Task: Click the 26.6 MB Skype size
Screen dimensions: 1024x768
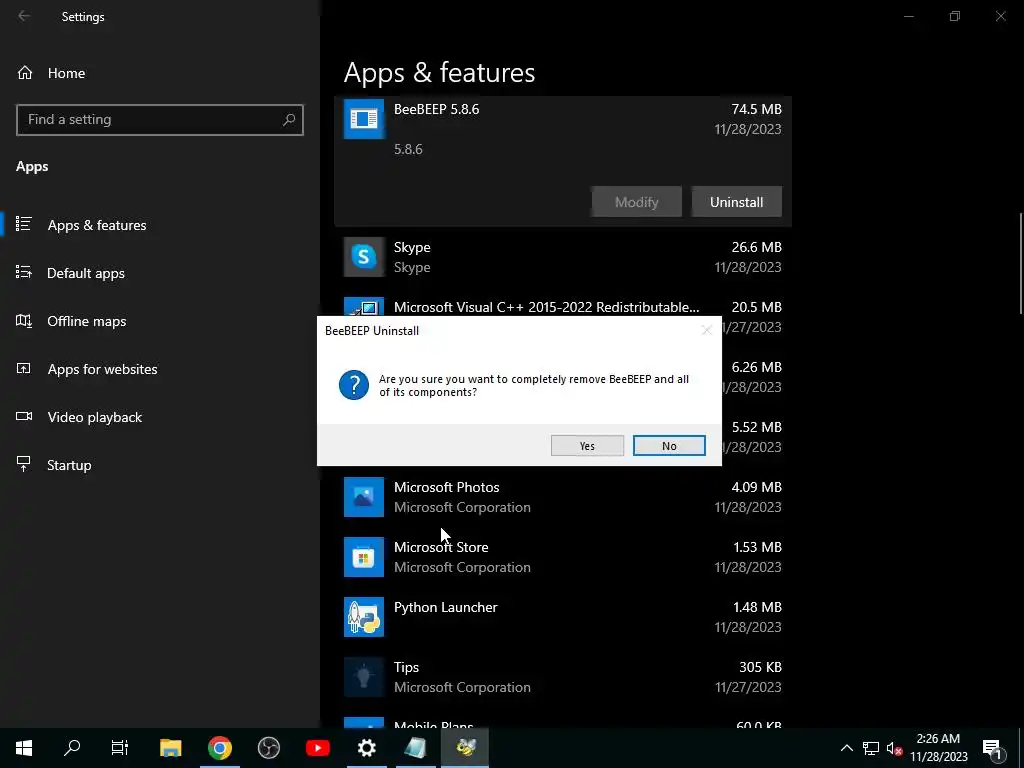Action: (x=756, y=248)
